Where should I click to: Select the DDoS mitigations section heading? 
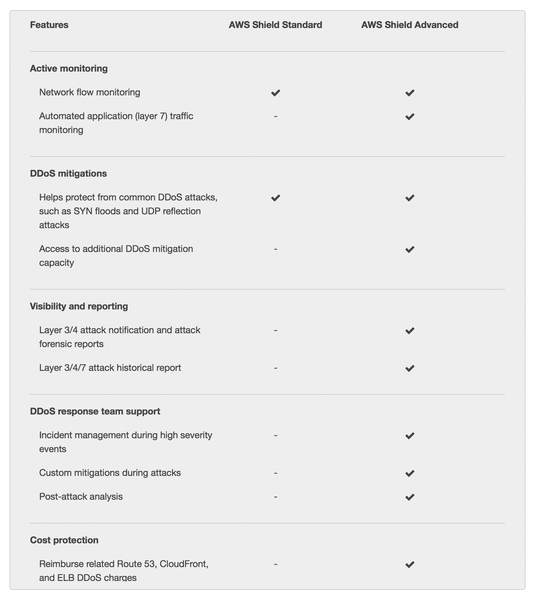(69, 174)
